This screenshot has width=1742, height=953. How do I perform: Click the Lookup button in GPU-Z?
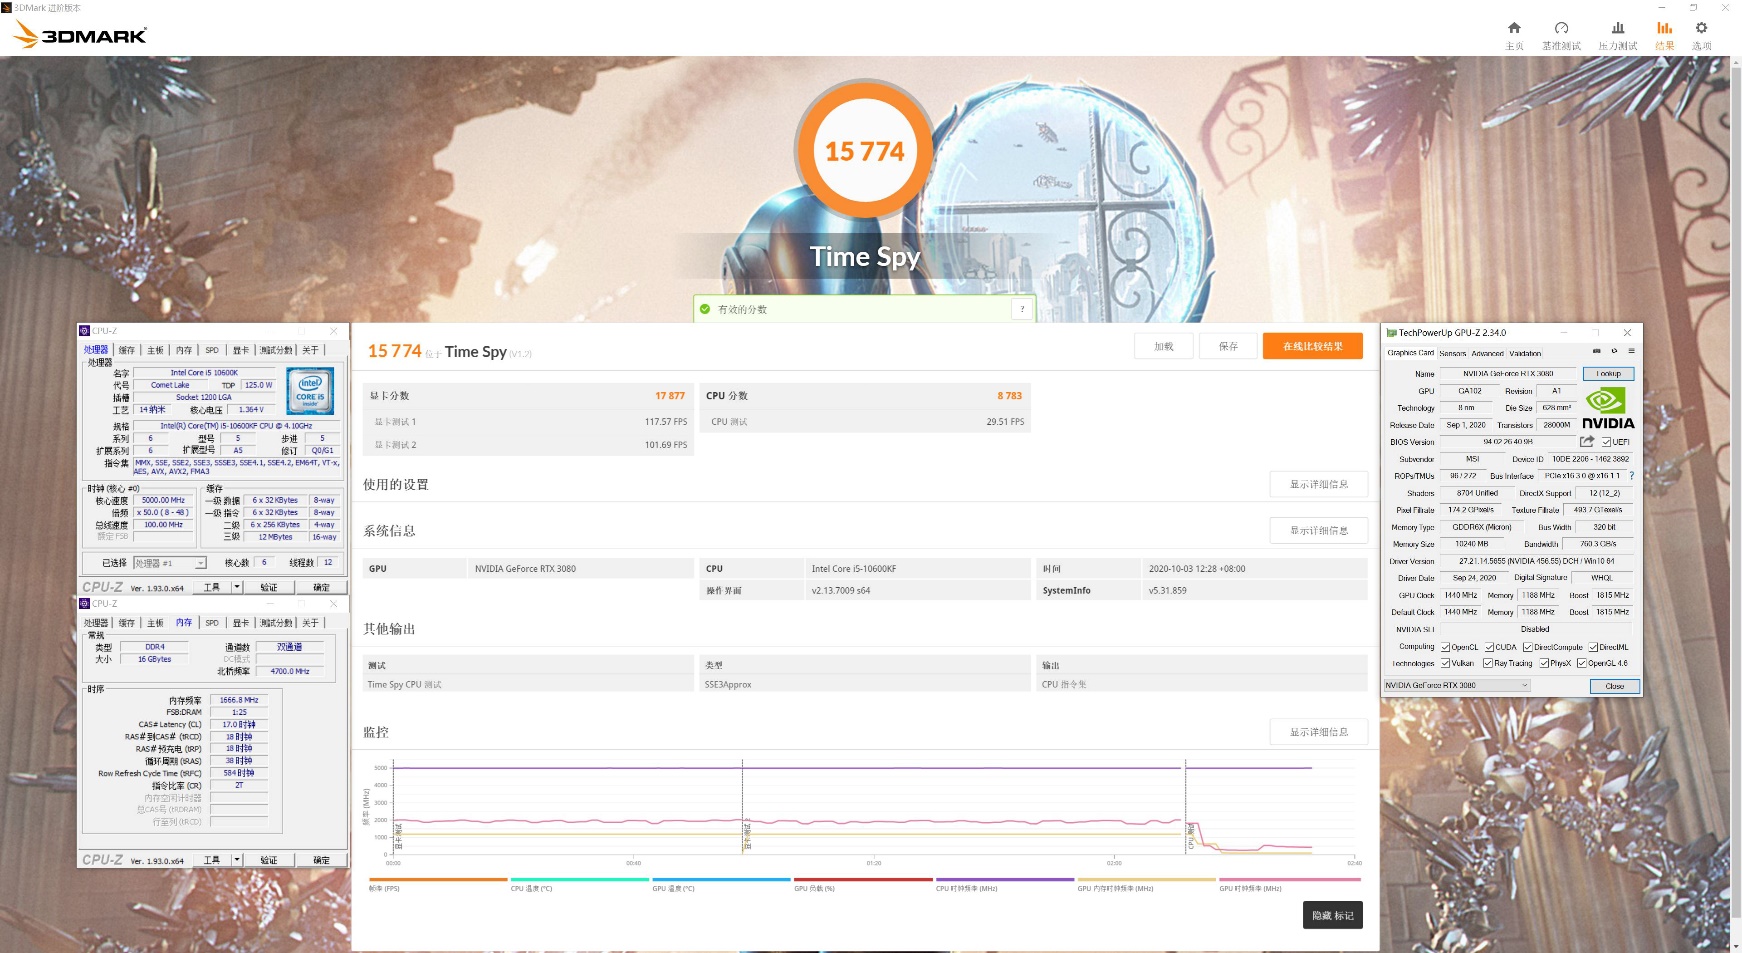coord(1608,374)
